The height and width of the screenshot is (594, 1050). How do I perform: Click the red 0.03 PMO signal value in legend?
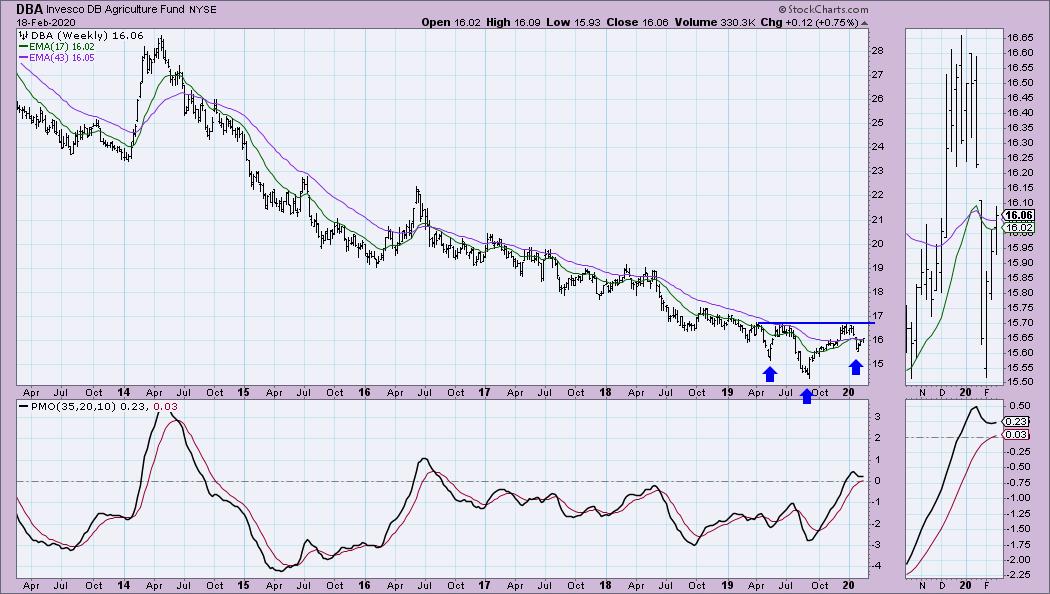pos(163,406)
